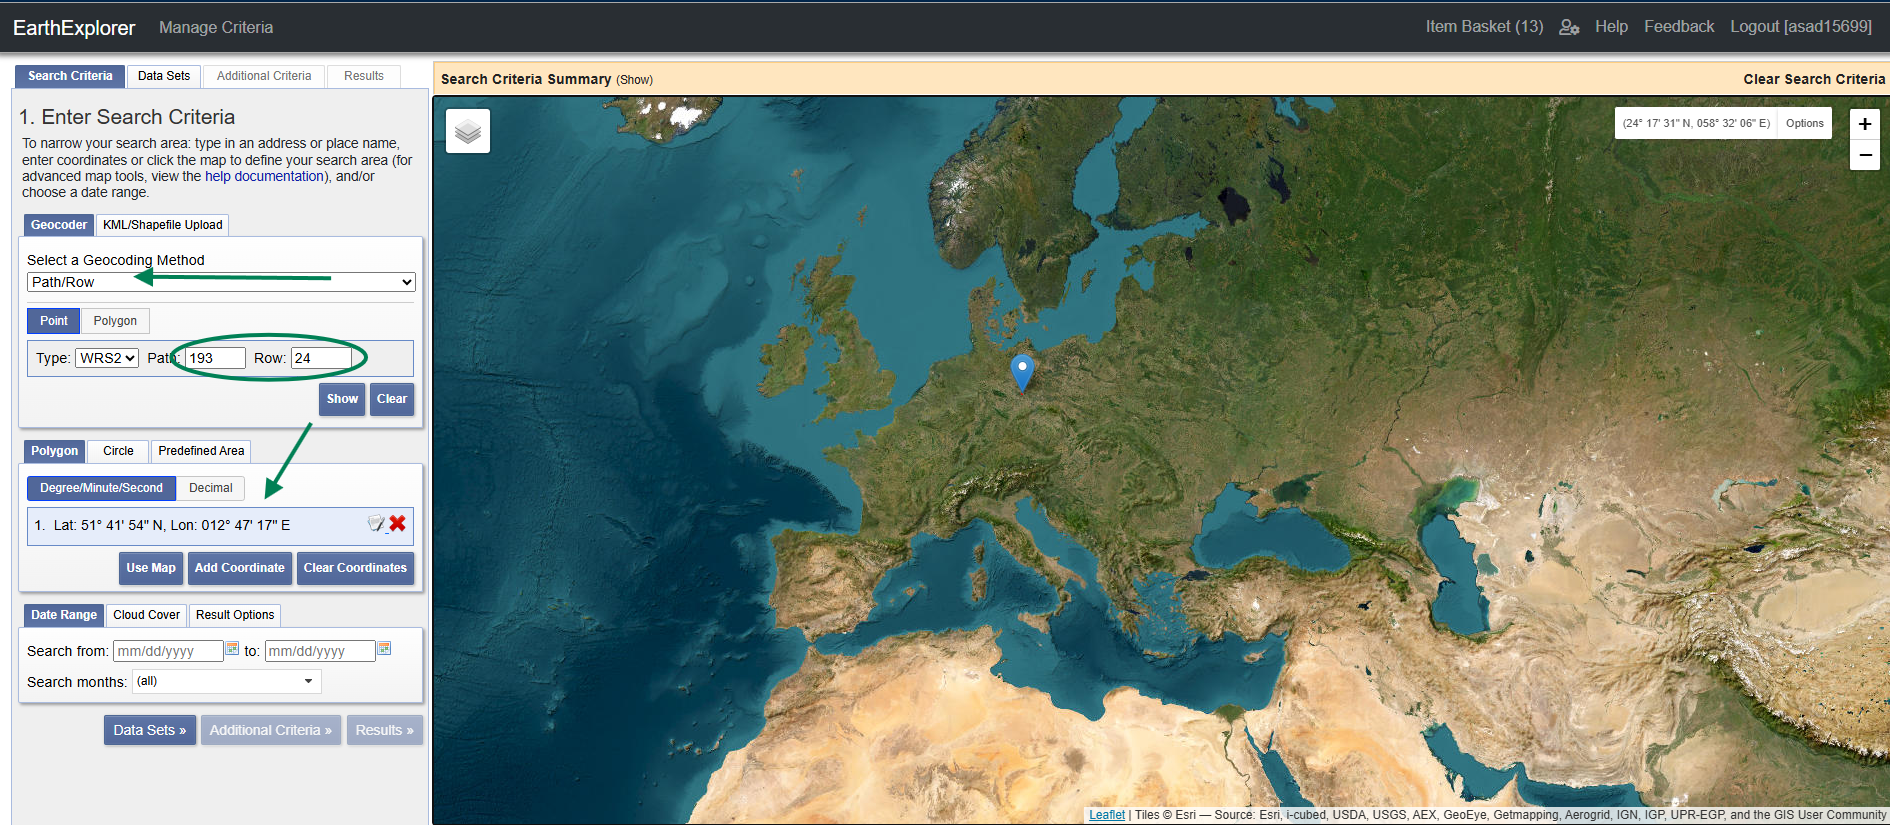Edit coordinate 1 with pencil icon
The image size is (1890, 825).
point(376,523)
